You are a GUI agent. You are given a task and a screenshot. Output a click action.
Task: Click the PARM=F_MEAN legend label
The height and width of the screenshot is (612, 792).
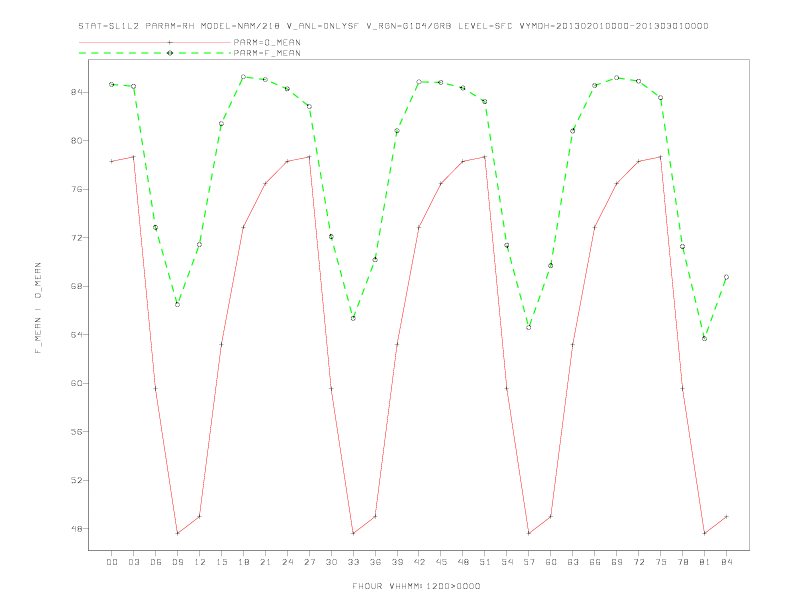267,53
